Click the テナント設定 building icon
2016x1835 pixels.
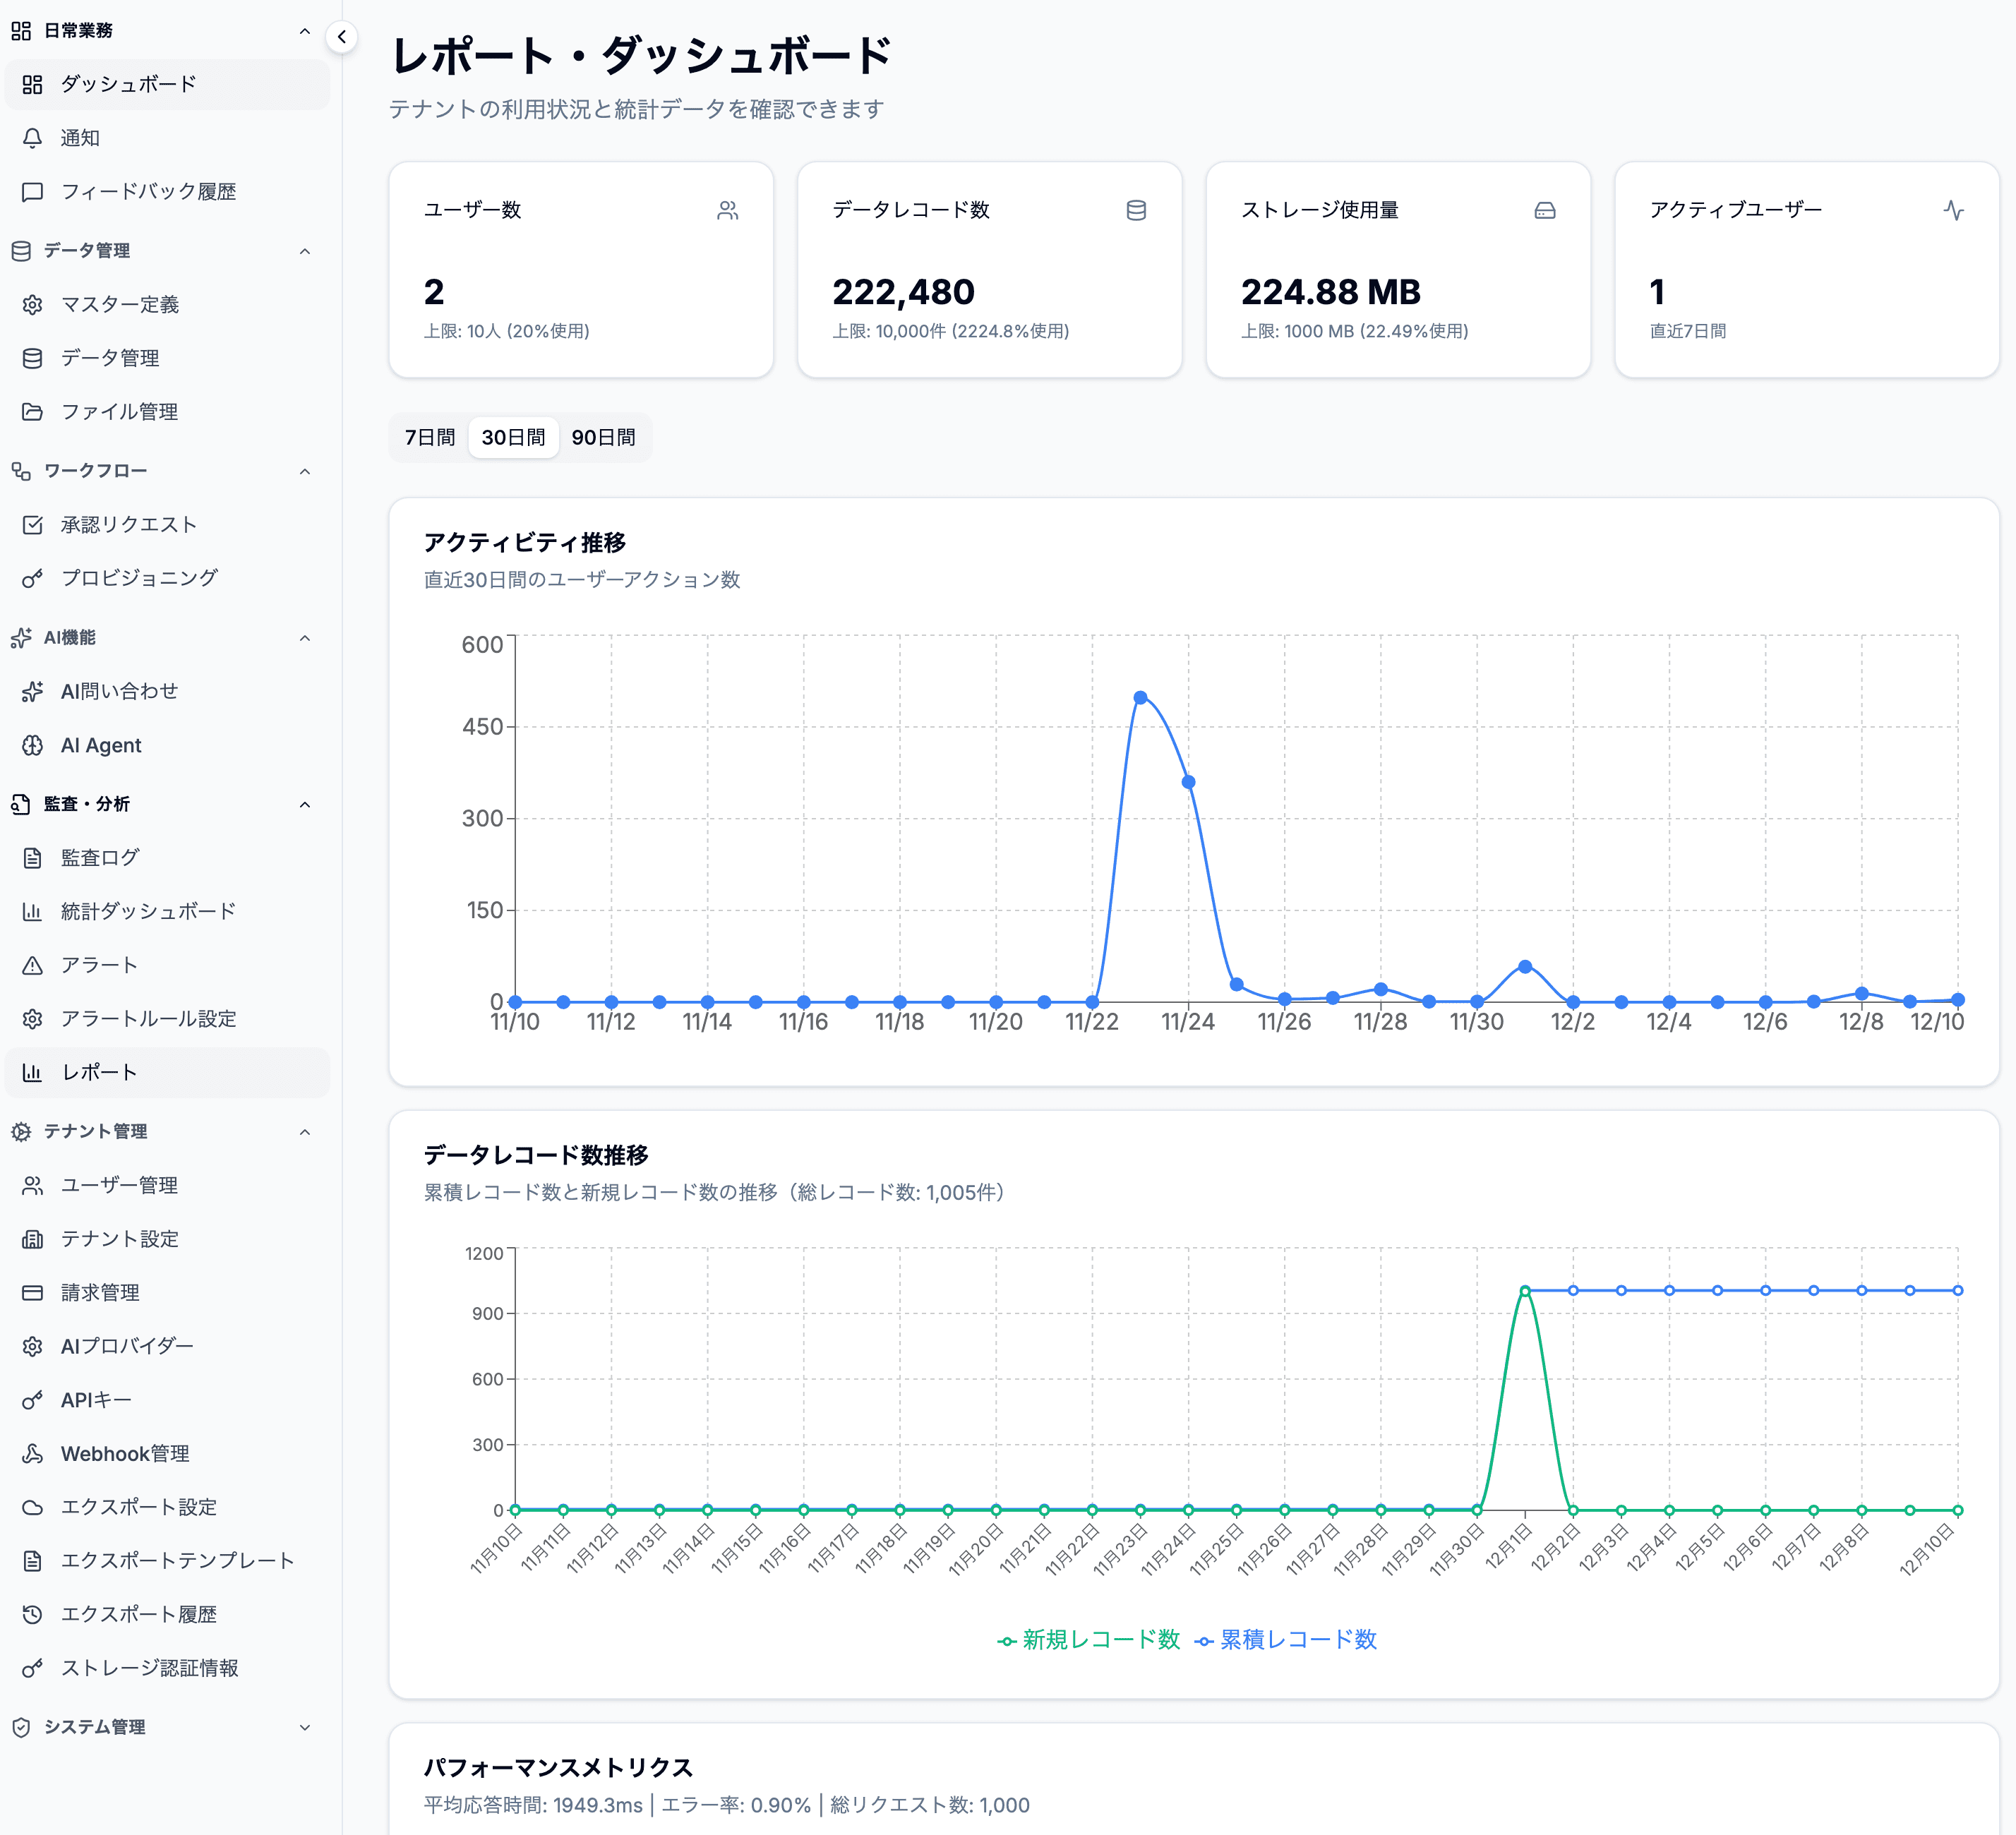point(32,1239)
